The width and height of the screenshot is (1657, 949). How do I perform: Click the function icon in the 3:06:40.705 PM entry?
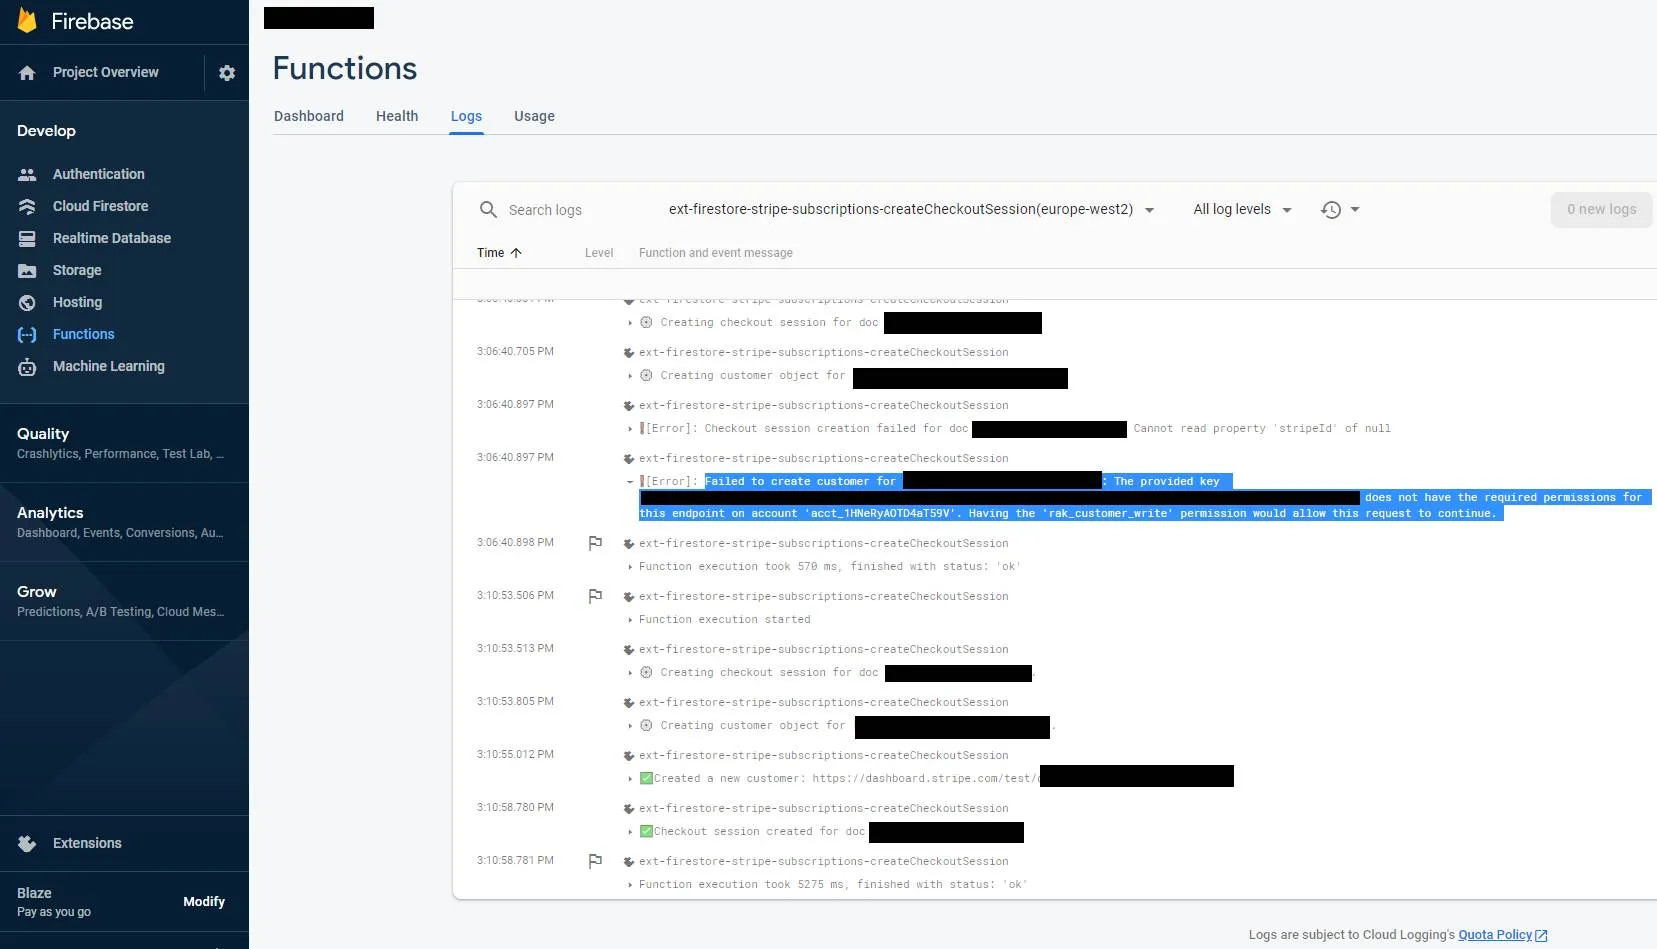(x=629, y=352)
